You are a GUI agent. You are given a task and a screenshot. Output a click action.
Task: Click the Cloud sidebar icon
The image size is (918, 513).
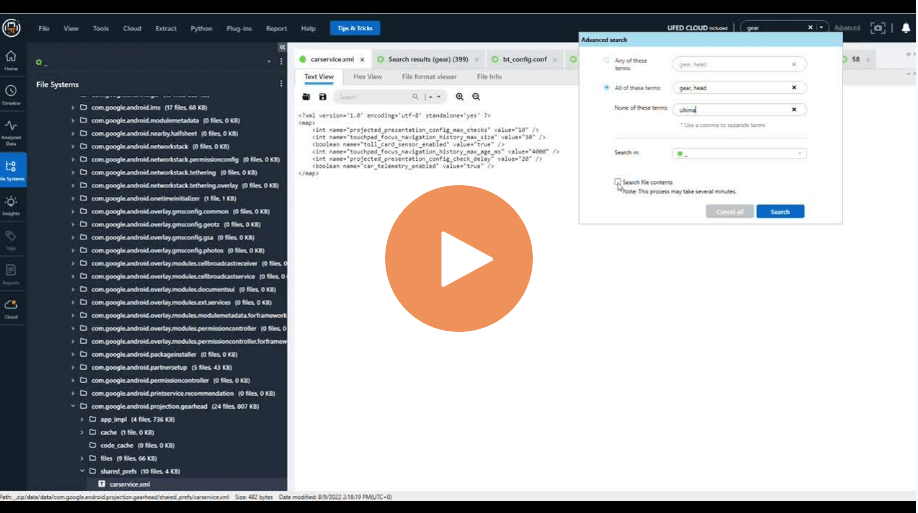(x=11, y=307)
